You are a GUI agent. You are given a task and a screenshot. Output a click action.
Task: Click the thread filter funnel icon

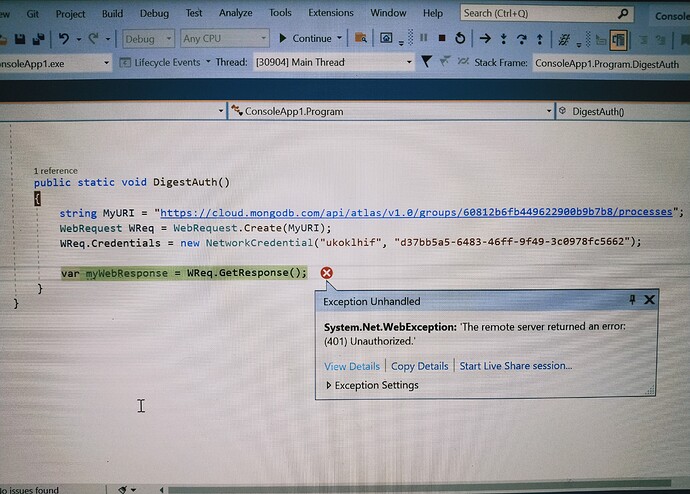[x=427, y=62]
